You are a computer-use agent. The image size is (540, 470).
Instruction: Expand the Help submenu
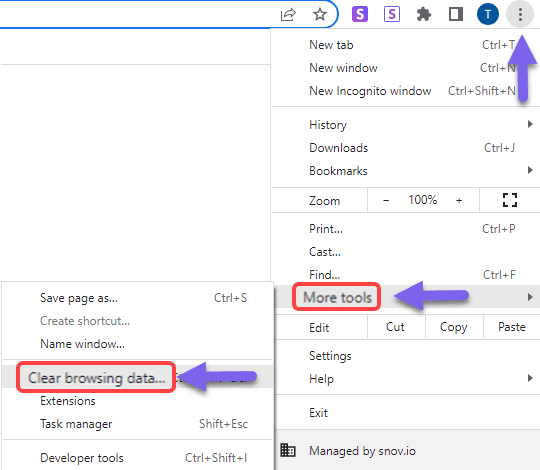coord(406,379)
